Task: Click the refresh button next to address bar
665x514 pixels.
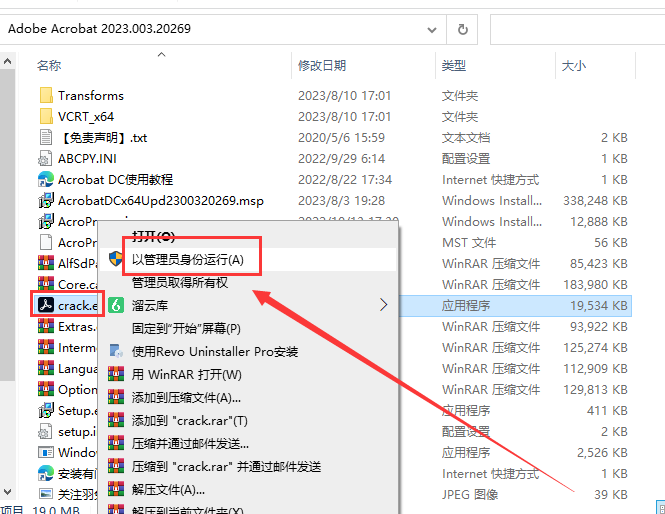Action: 462,29
